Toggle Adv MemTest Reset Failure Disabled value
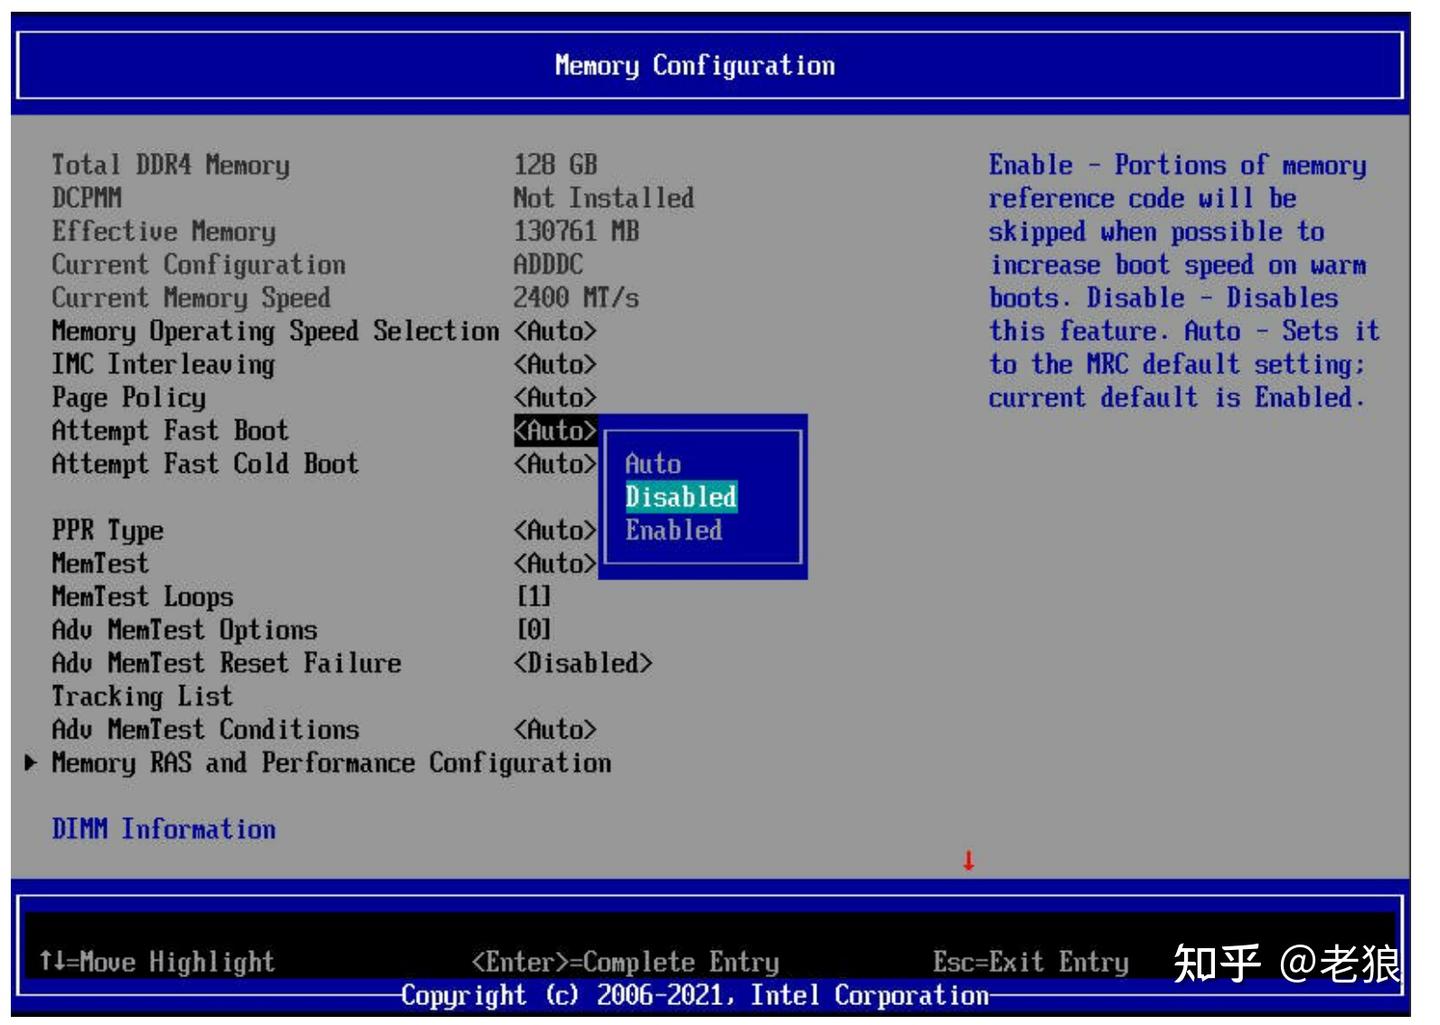This screenshot has height=1025, width=1440. pos(583,663)
